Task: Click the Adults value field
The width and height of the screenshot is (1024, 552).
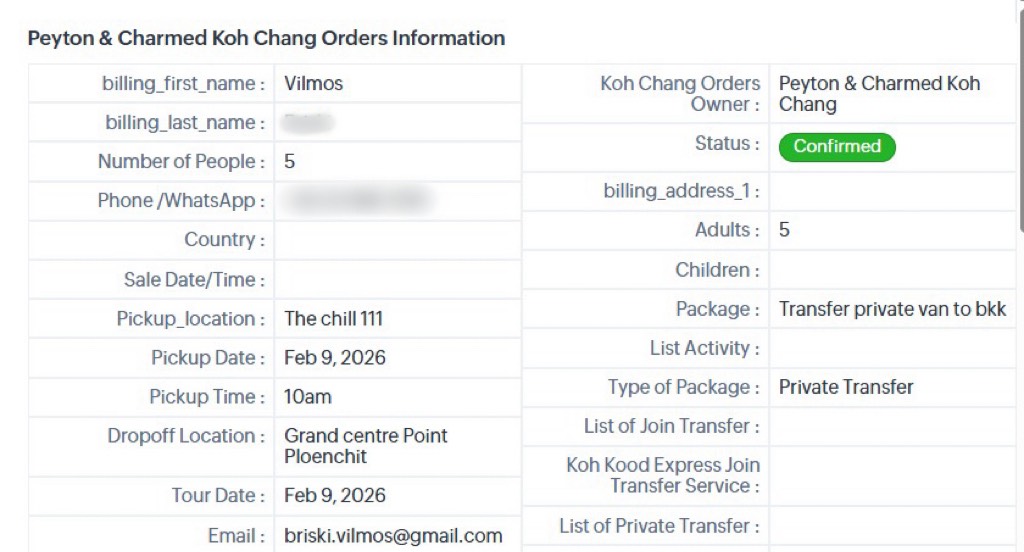Action: [x=785, y=230]
